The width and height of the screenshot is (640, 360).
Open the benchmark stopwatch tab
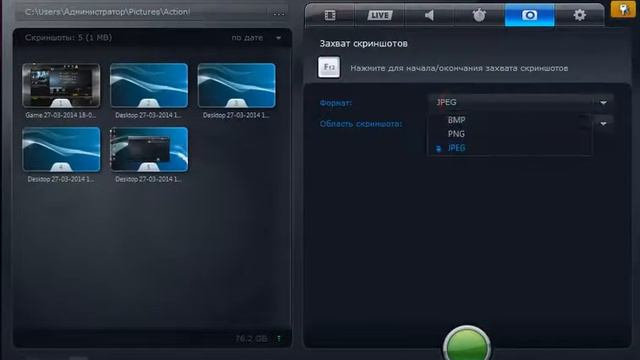479,16
